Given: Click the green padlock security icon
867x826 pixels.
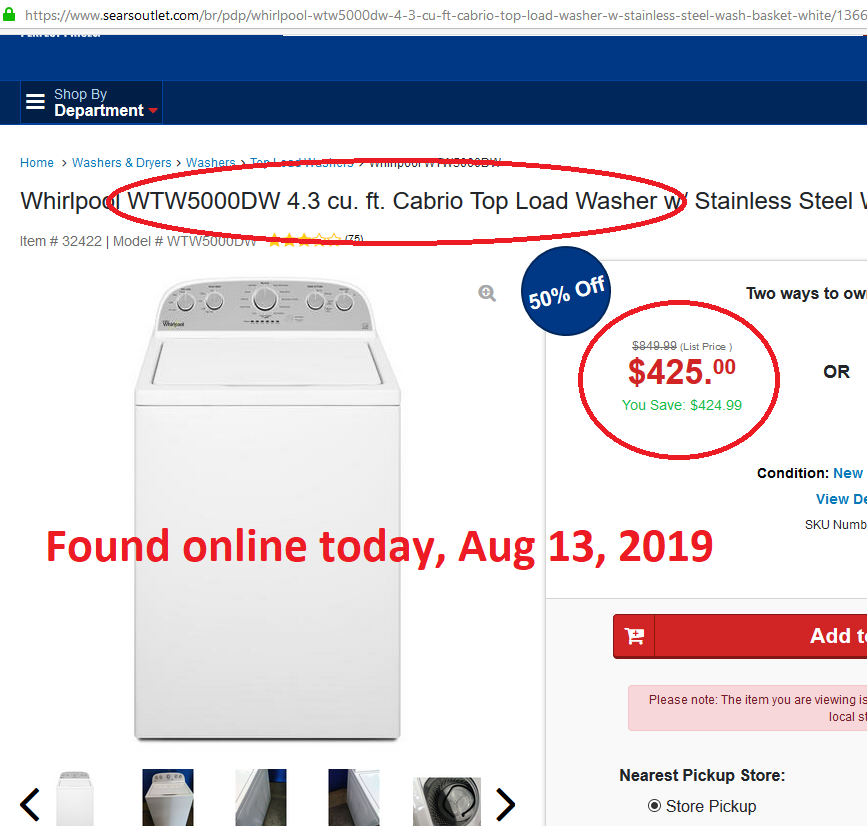Looking at the screenshot, I should 10,16.
